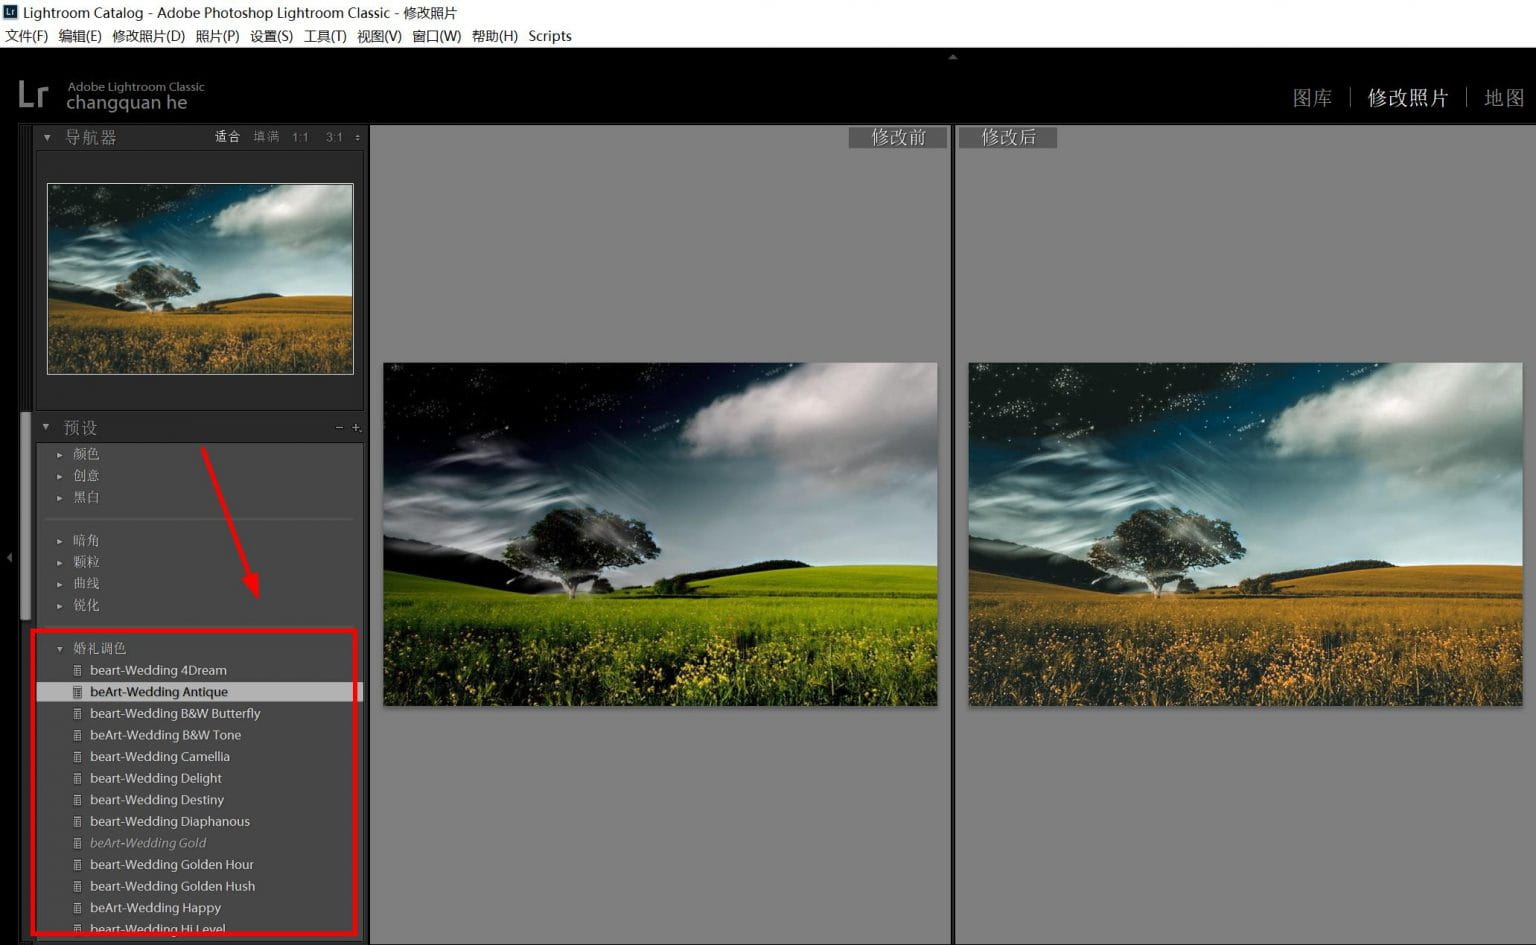Open zoom ratio dropdown next to 3:1
This screenshot has height=945, width=1536.
(357, 138)
